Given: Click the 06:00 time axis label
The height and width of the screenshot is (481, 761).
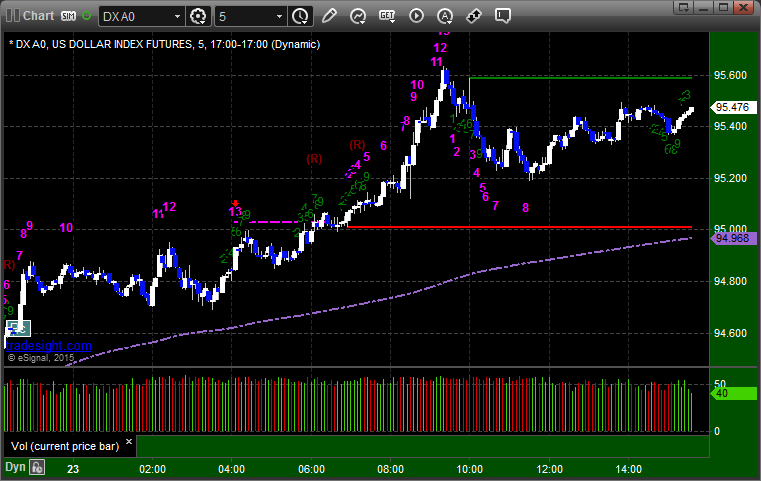Looking at the screenshot, I should (x=311, y=469).
